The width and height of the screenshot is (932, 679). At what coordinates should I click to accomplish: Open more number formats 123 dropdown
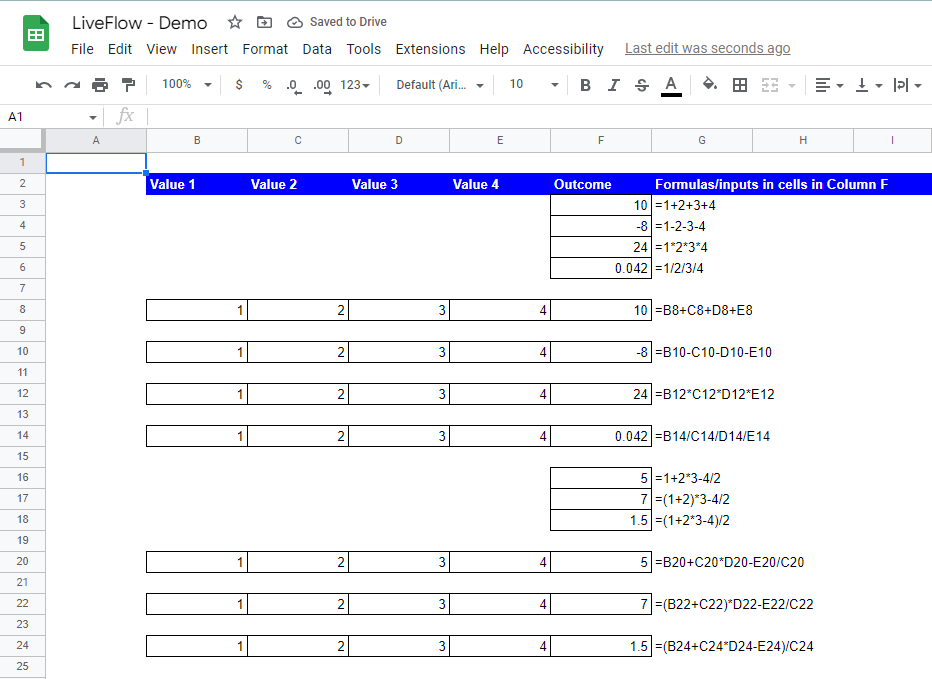coord(355,85)
